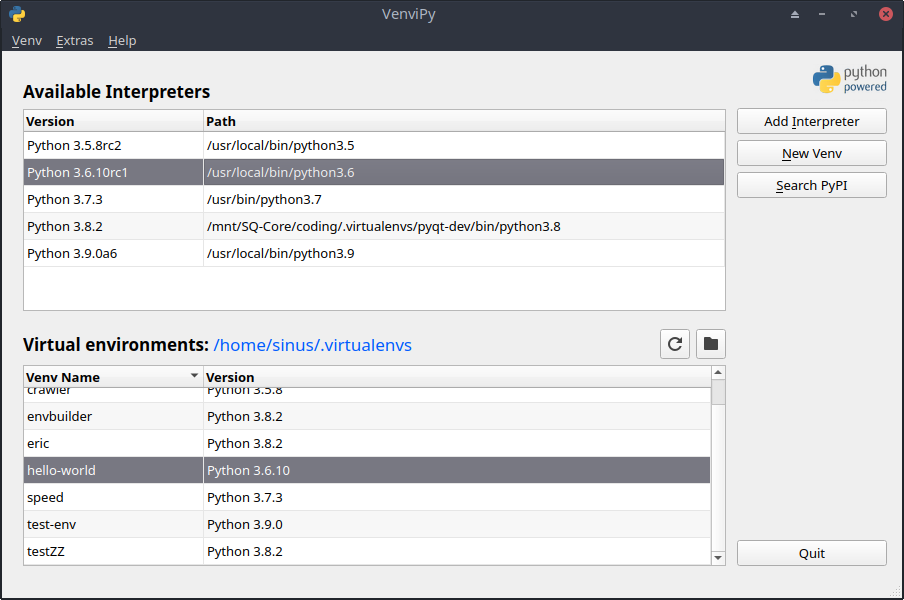Click the Search PyPI button

pyautogui.click(x=812, y=186)
